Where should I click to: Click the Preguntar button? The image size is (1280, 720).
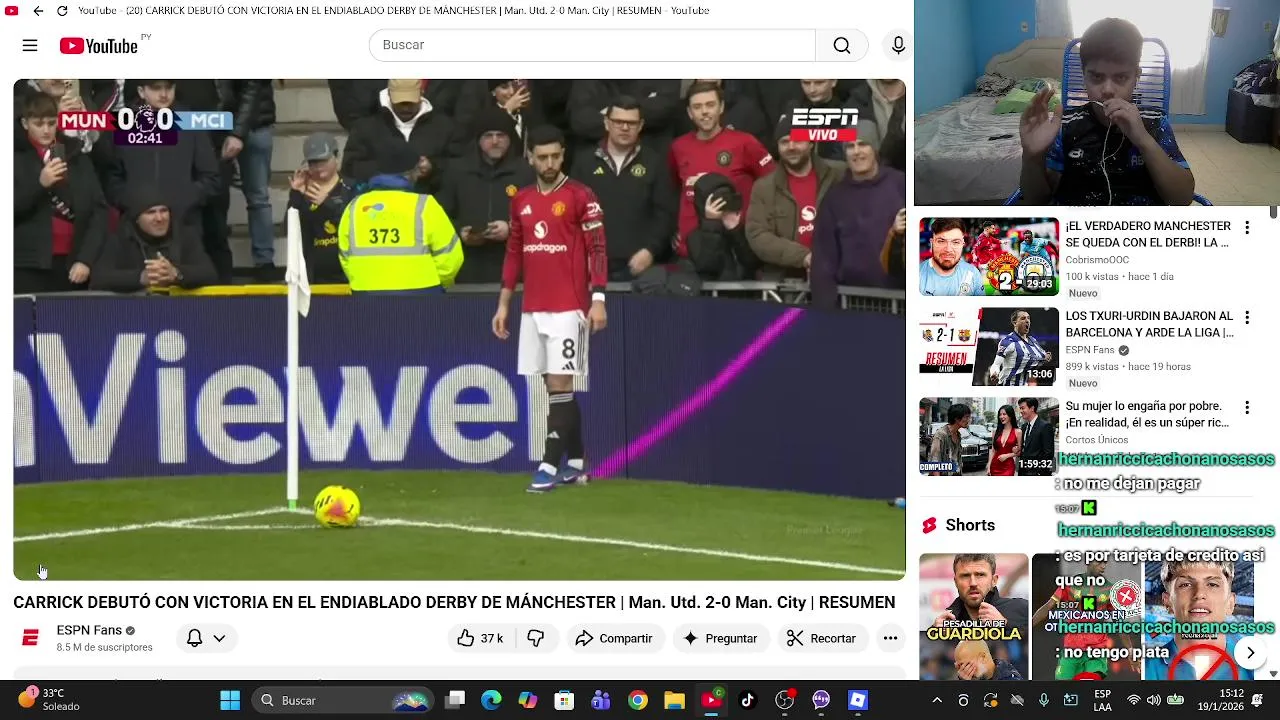[719, 638]
